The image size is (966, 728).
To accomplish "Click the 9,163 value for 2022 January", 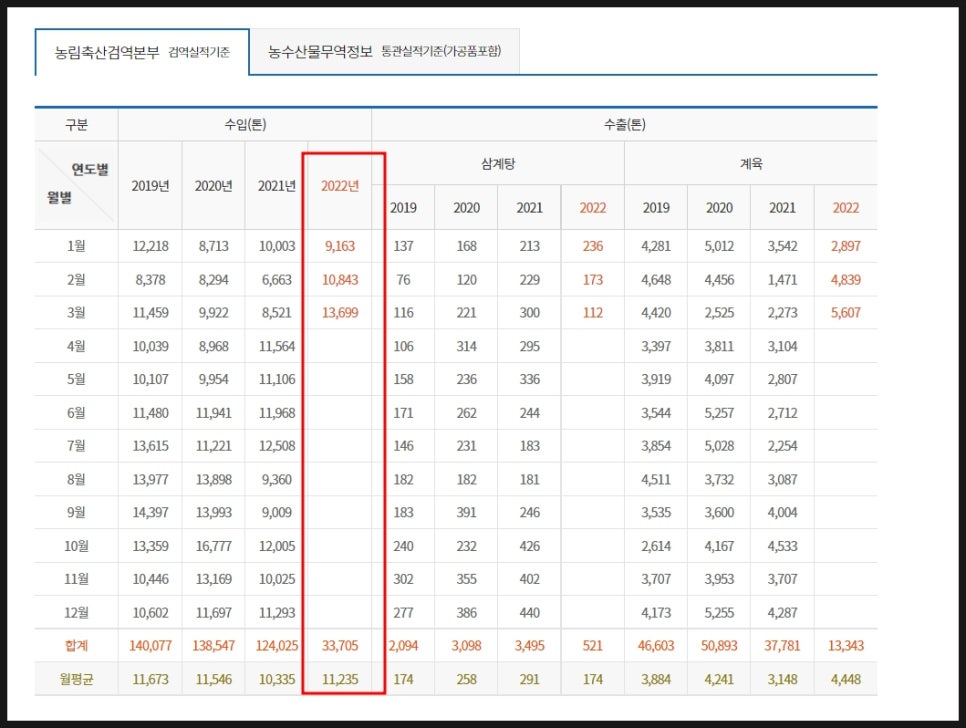I will click(339, 246).
